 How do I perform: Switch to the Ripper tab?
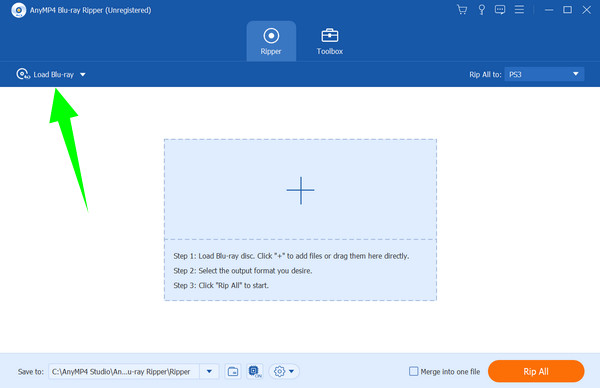[271, 41]
